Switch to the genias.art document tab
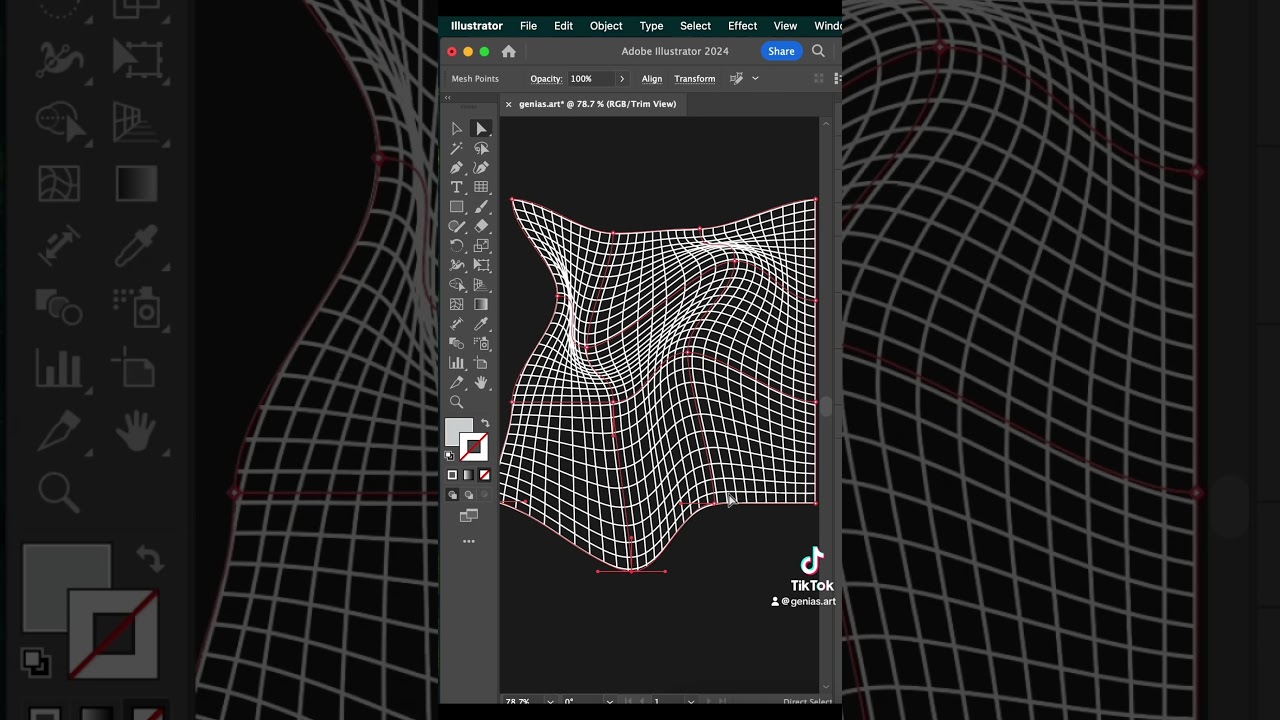 click(597, 104)
